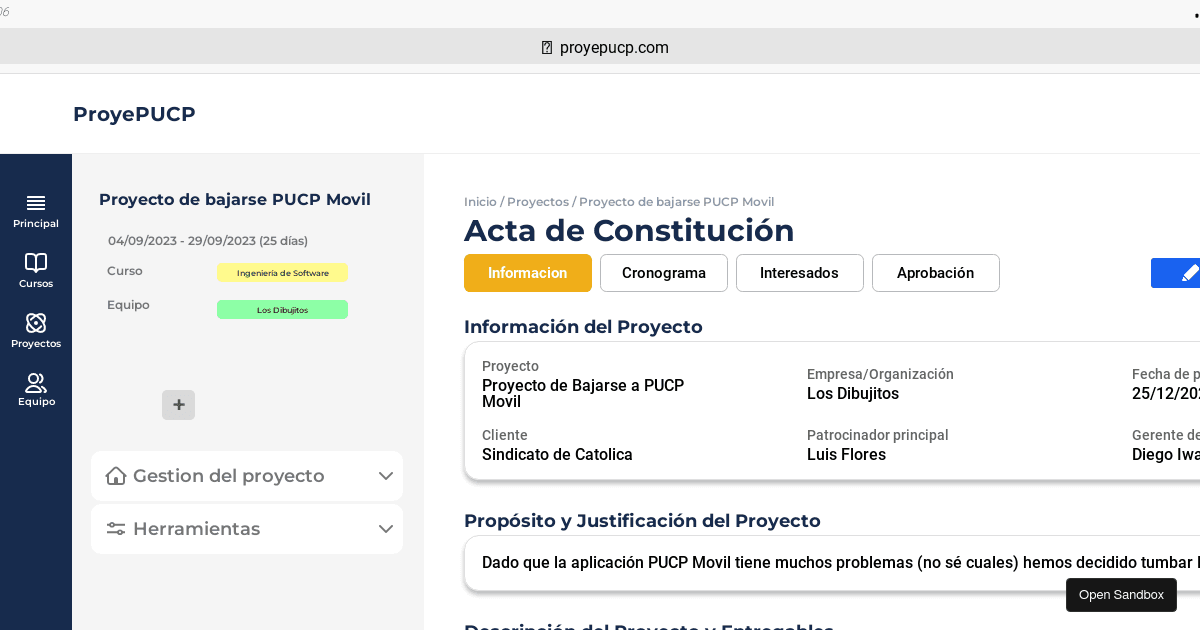Click the sliders icon beside Herramientas
The width and height of the screenshot is (1200, 630).
tap(116, 529)
